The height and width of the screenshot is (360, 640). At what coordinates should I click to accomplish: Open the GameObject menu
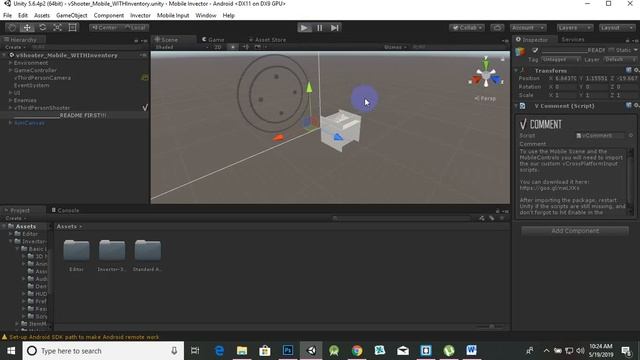click(x=71, y=16)
